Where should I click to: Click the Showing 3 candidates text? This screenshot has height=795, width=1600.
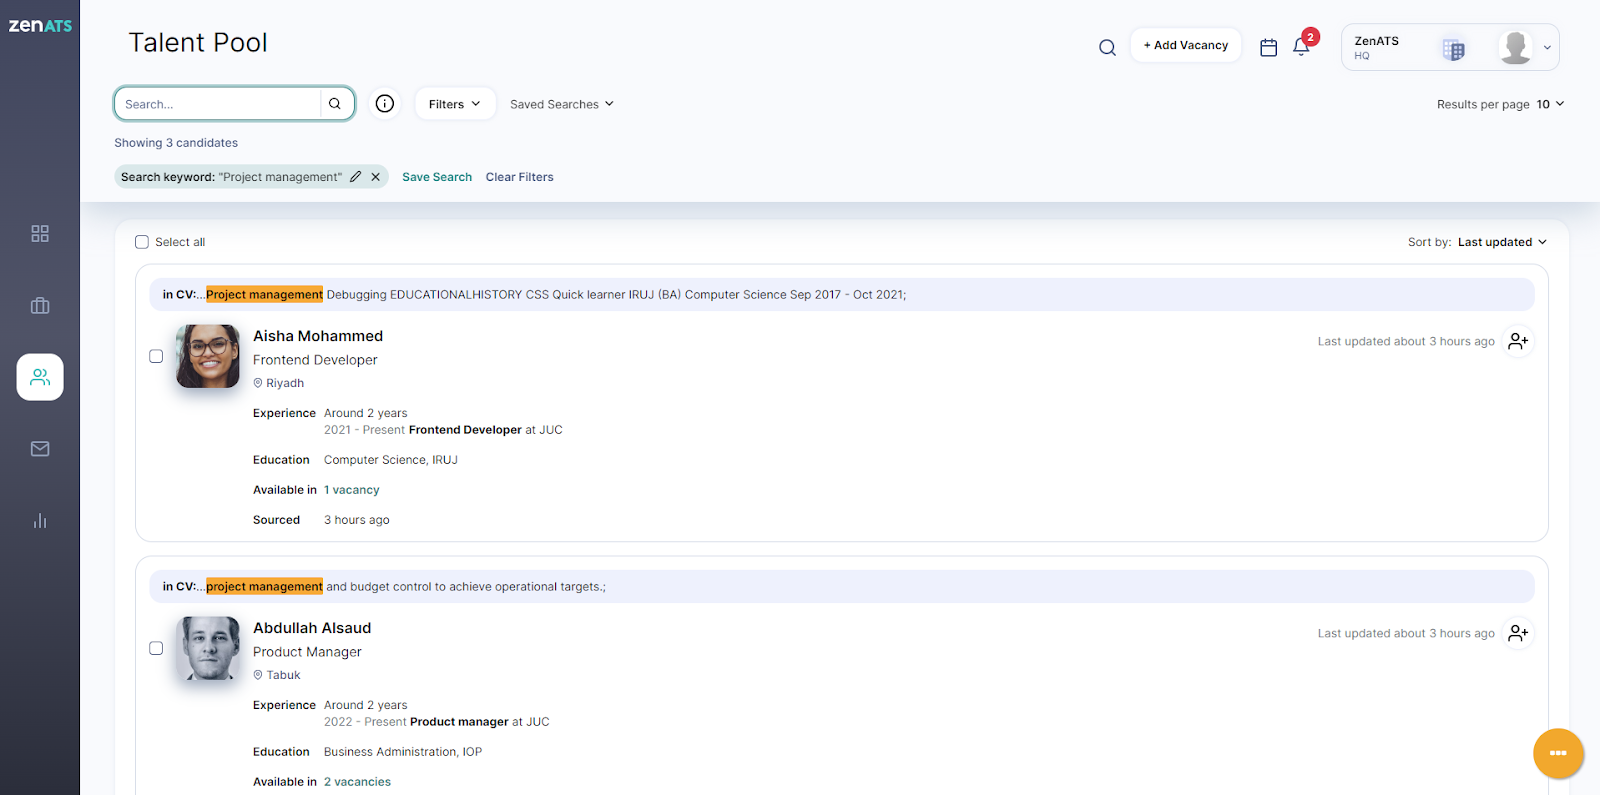pyautogui.click(x=176, y=143)
